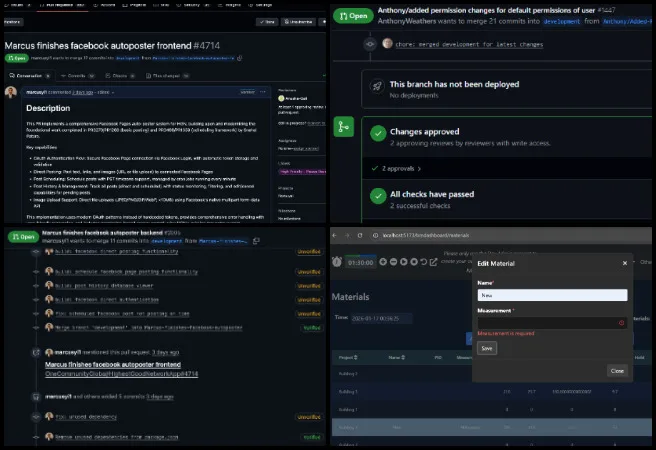Image resolution: width=656 pixels, height=450 pixels.
Task: Click the timer add-time plus icon
Action: coord(383,262)
